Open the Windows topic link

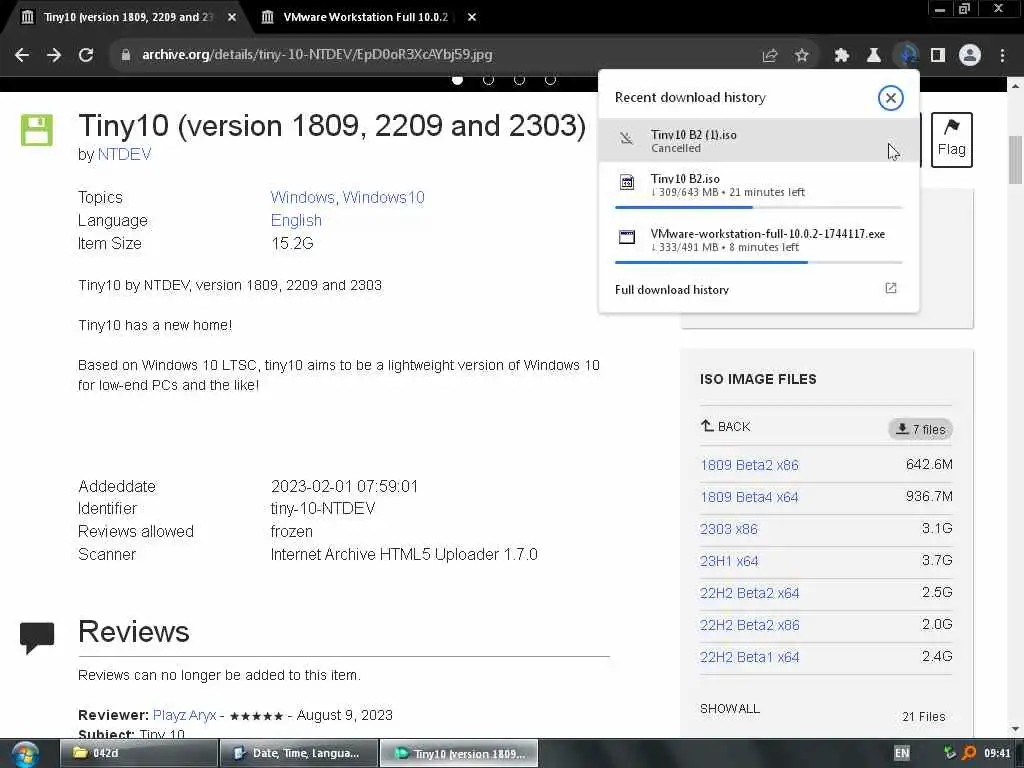[303, 197]
